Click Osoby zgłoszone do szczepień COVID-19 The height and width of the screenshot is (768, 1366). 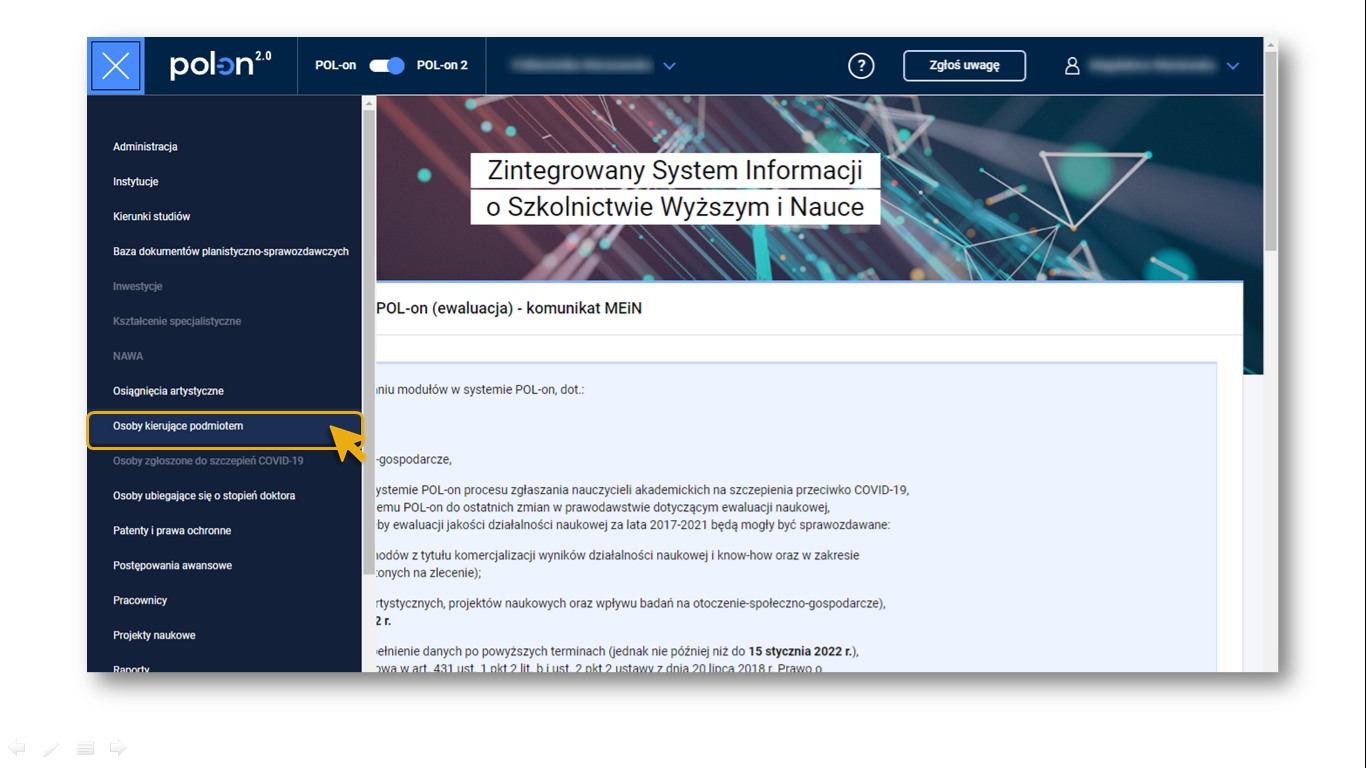(208, 461)
